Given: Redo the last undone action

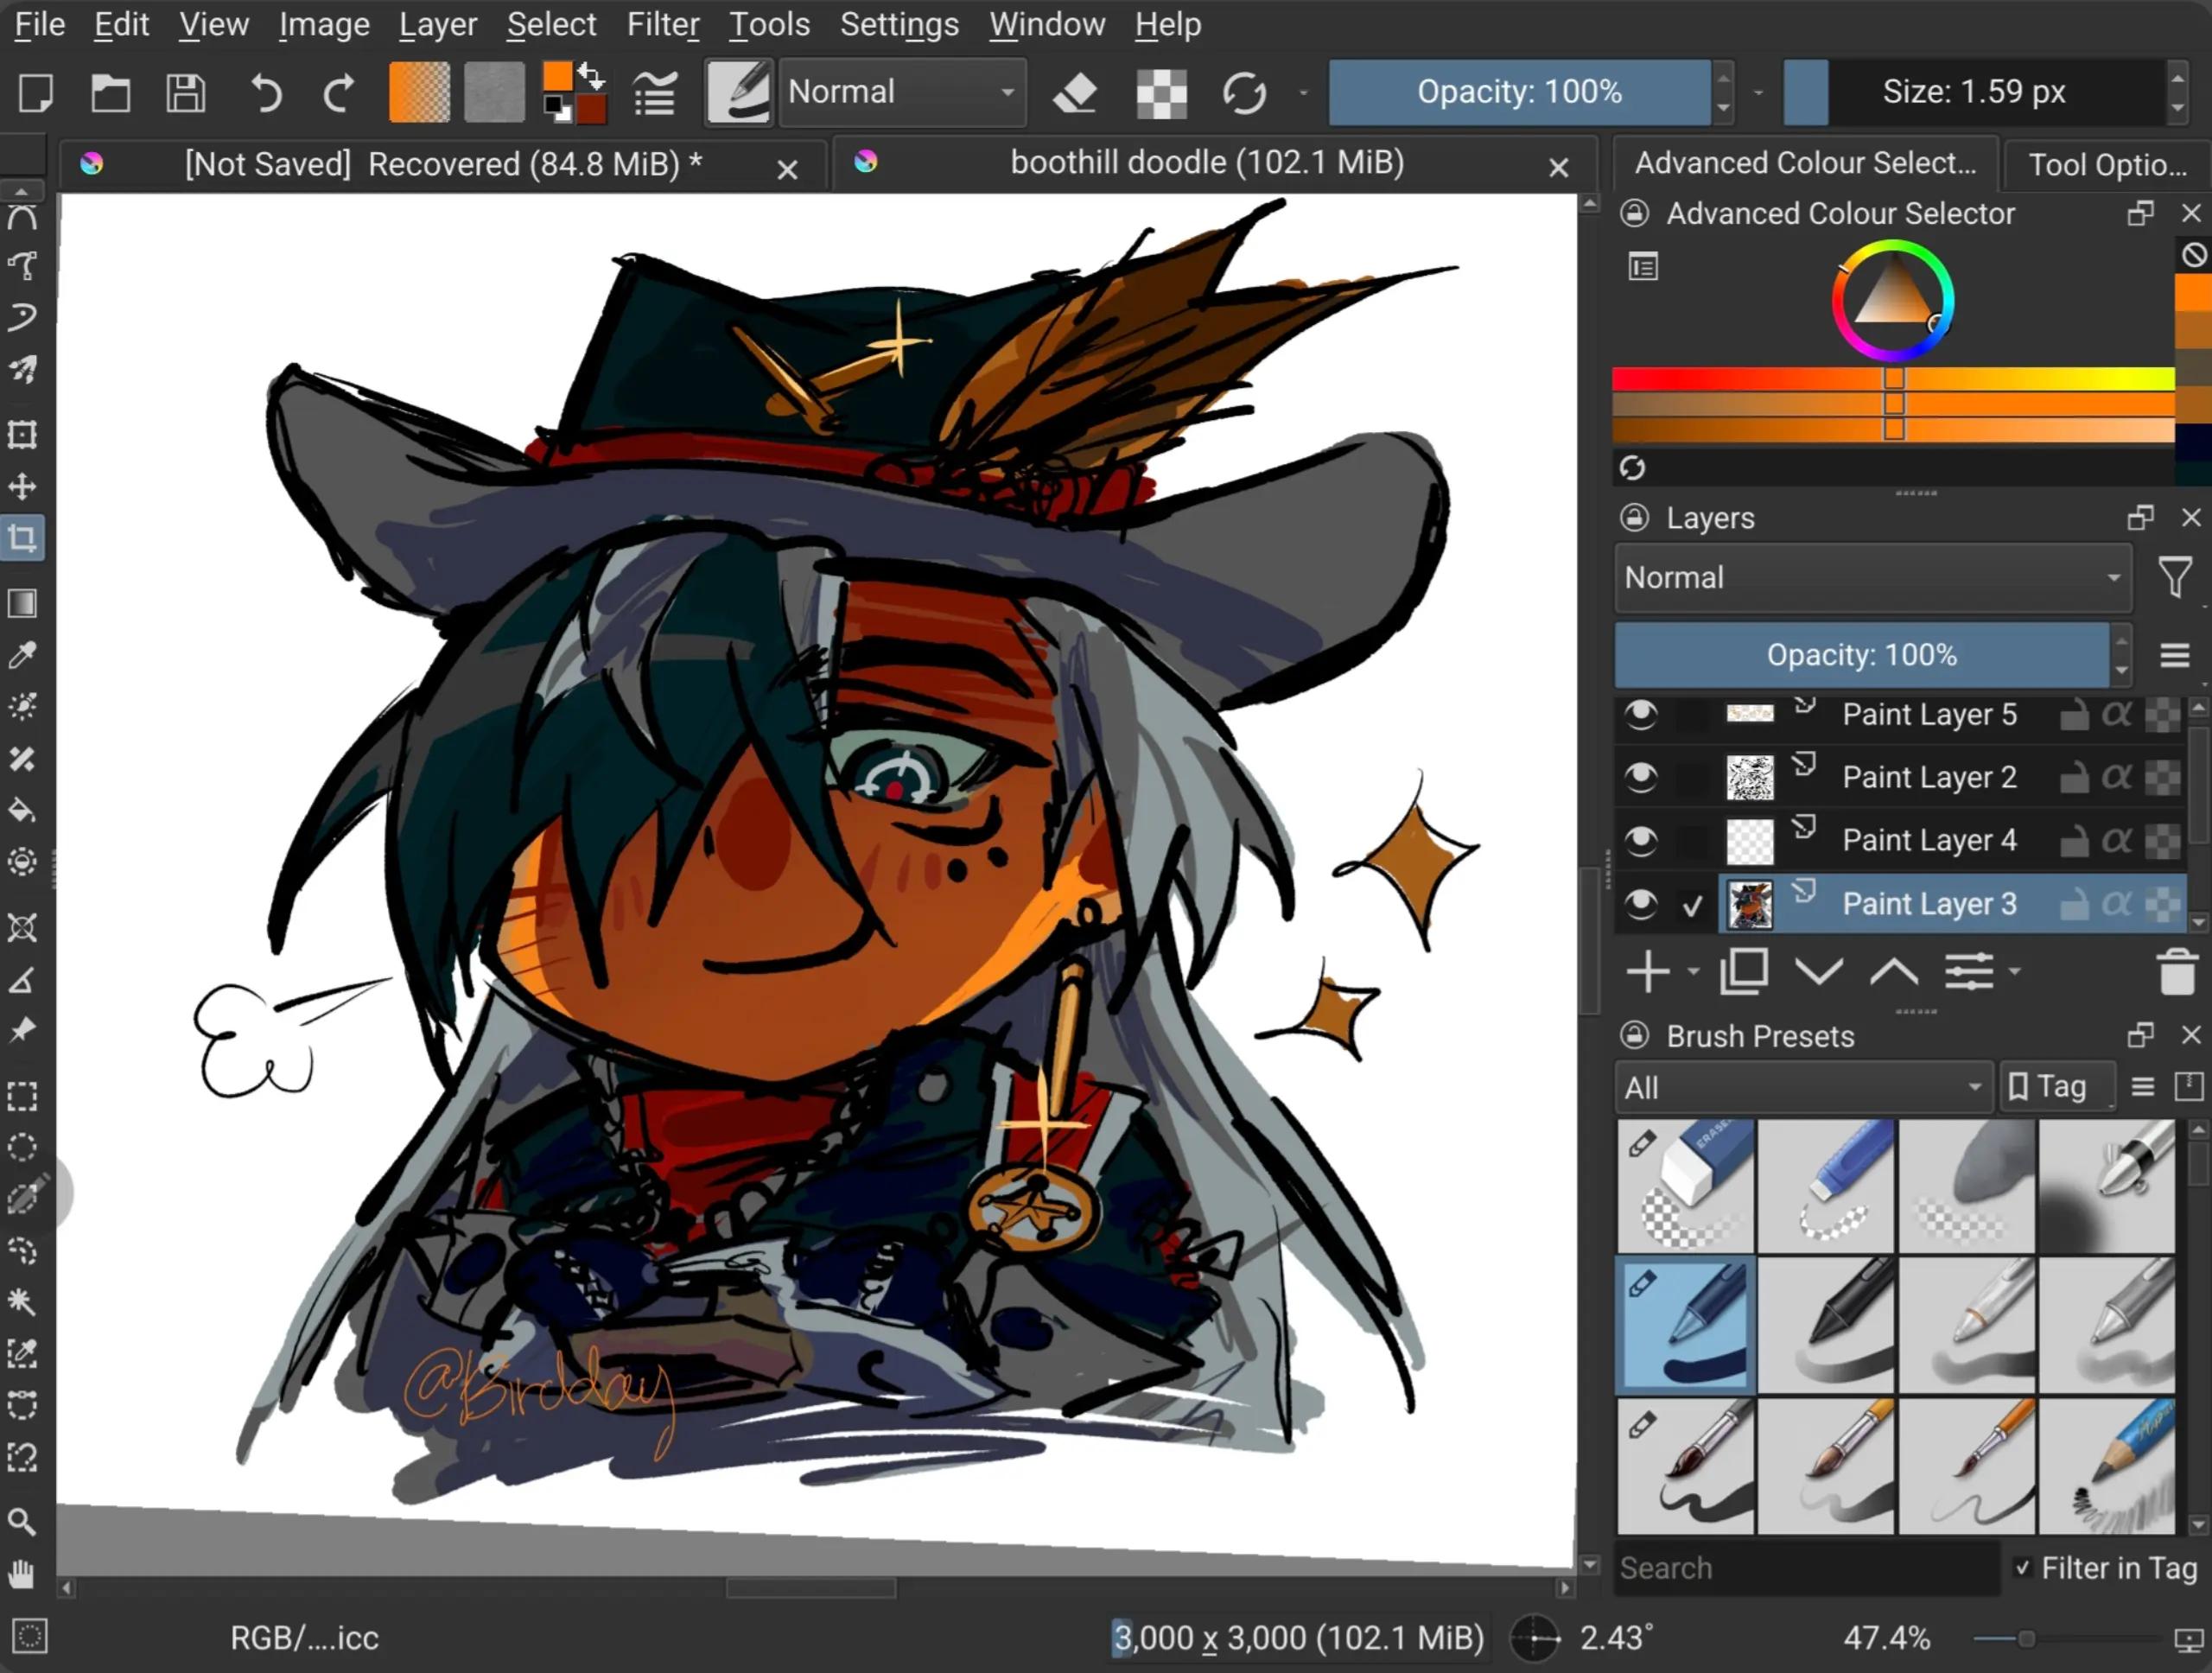Looking at the screenshot, I should pyautogui.click(x=339, y=93).
